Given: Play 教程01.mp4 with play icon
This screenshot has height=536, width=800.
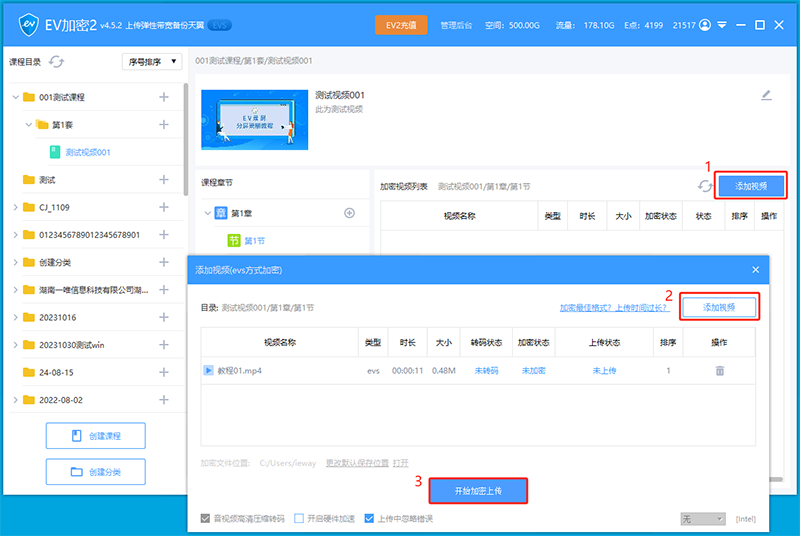Looking at the screenshot, I should [208, 370].
